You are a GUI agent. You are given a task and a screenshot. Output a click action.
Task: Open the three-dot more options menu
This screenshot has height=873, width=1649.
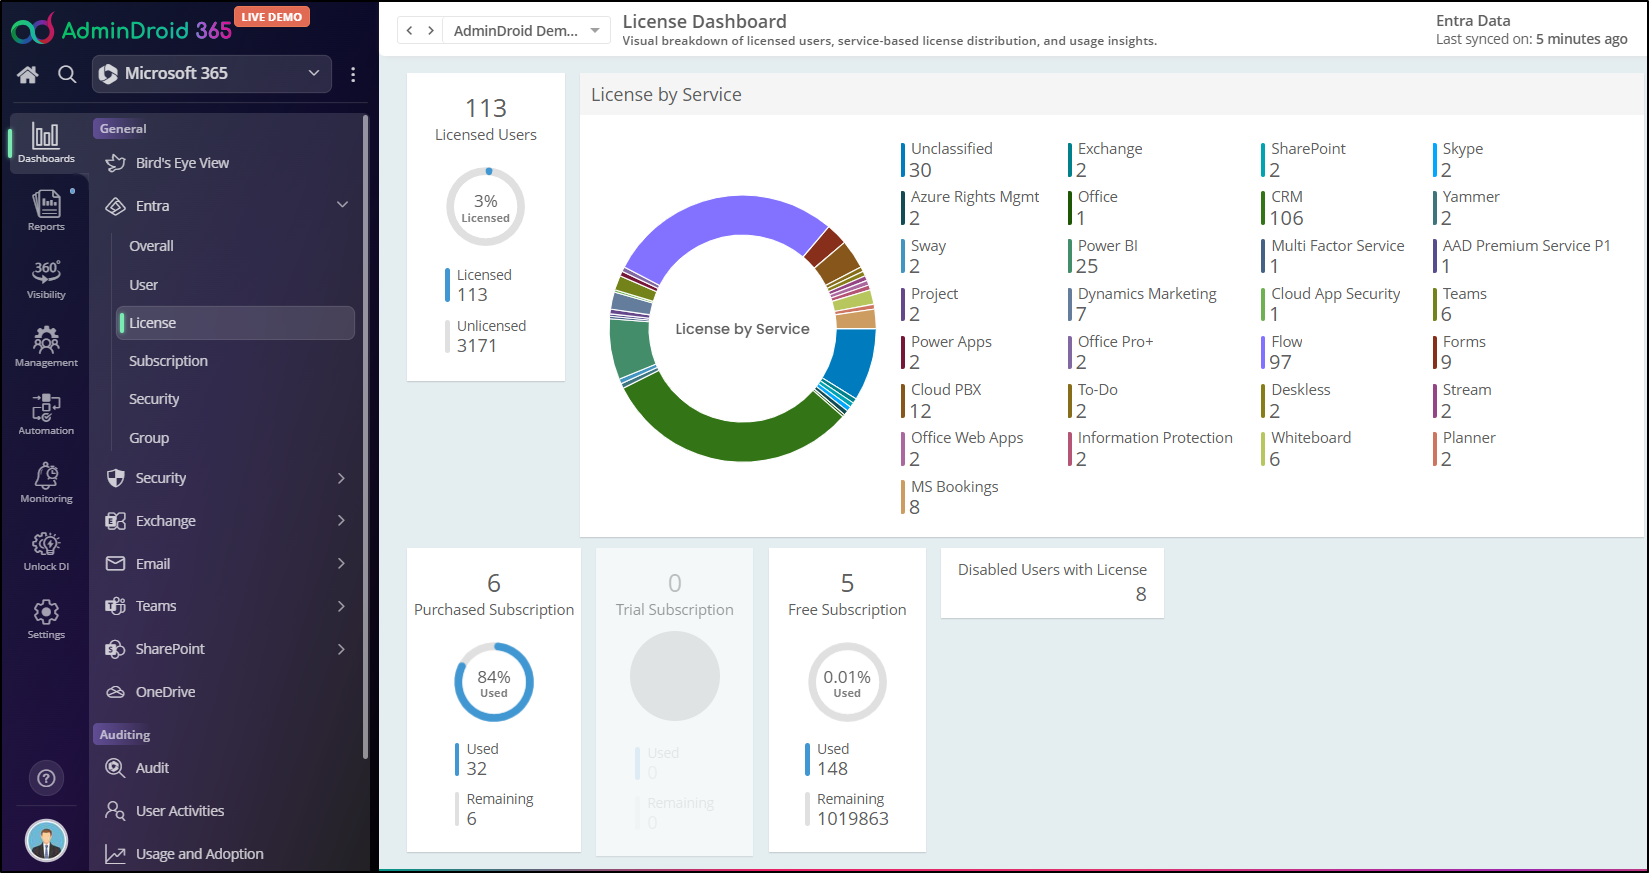coord(353,74)
